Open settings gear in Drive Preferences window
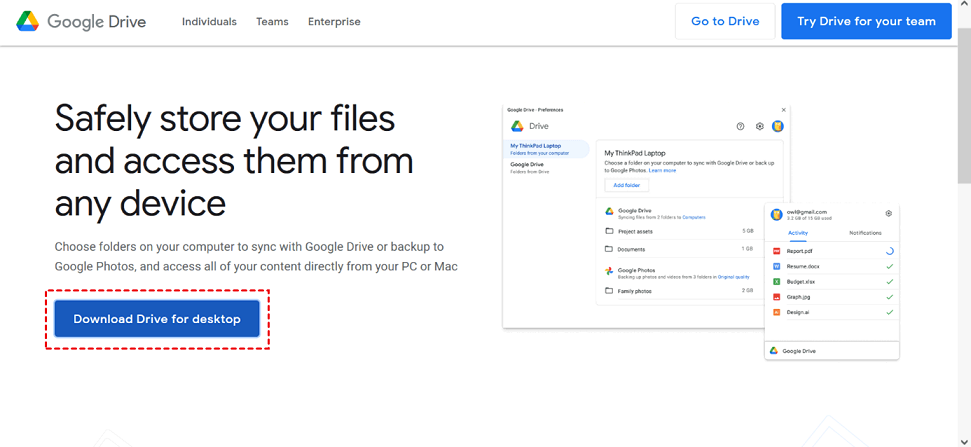The height and width of the screenshot is (447, 971). 759,127
